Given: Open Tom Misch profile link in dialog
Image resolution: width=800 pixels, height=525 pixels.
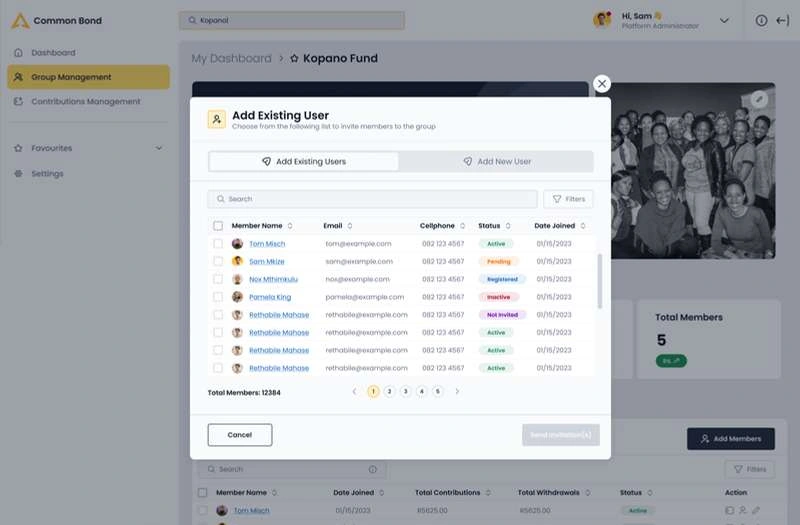Looking at the screenshot, I should click(x=267, y=244).
